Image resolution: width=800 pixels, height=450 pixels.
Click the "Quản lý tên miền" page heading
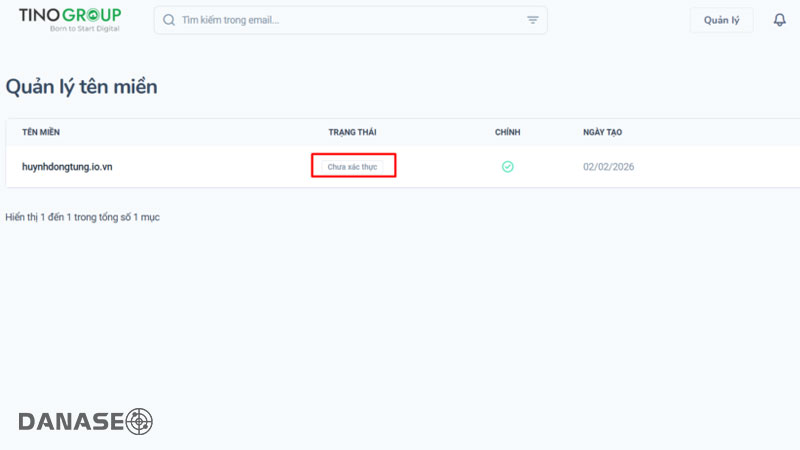click(81, 87)
